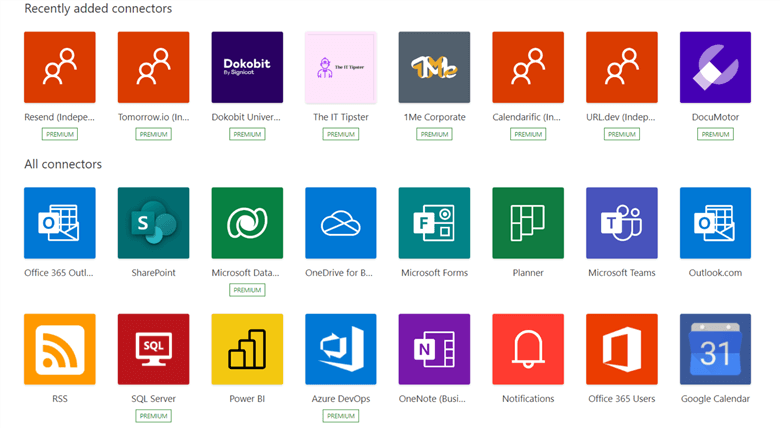Click the Premium badge under The IT Tipster
Image resolution: width=780 pixels, height=428 pixels.
tap(341, 134)
